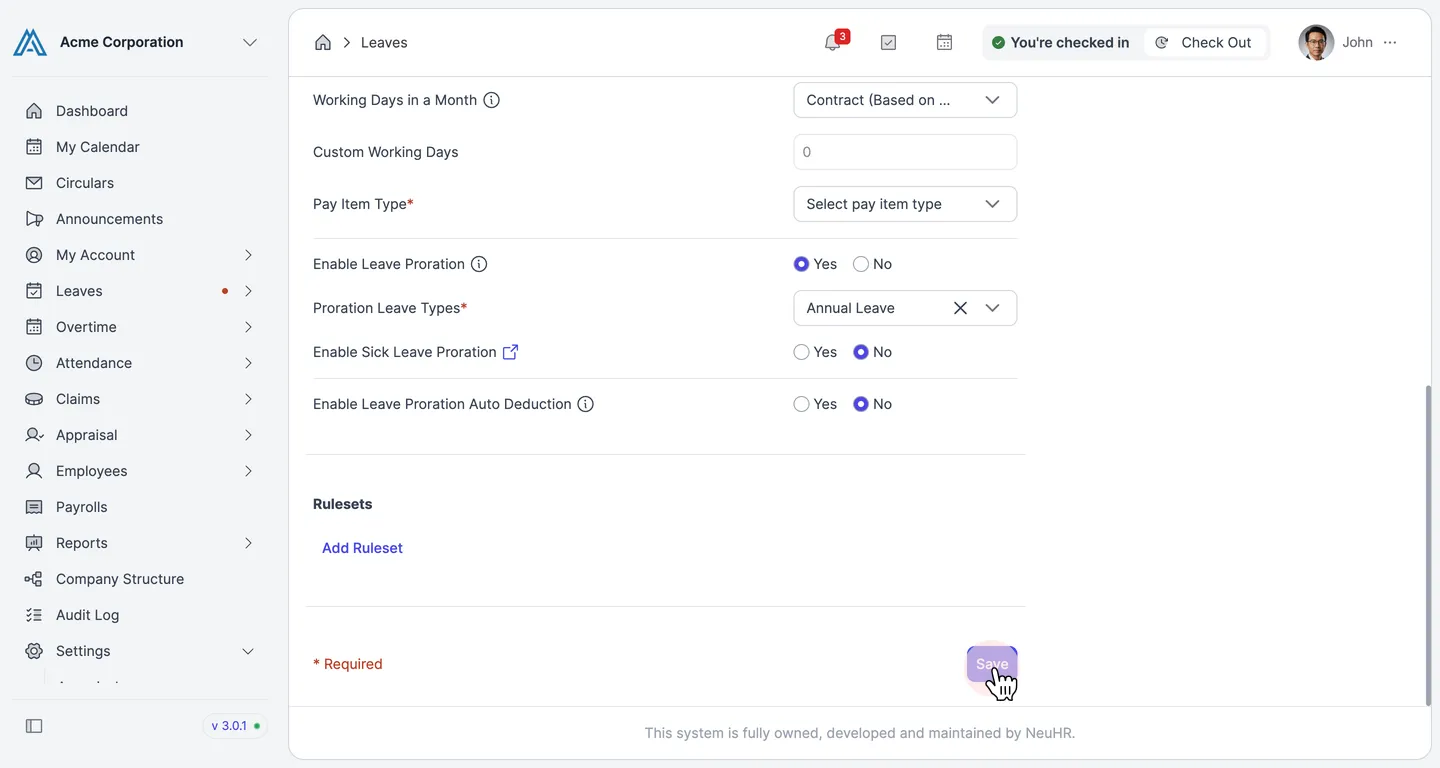Click the Announcements megaphone icon
Viewport: 1440px width, 768px height.
click(x=34, y=219)
